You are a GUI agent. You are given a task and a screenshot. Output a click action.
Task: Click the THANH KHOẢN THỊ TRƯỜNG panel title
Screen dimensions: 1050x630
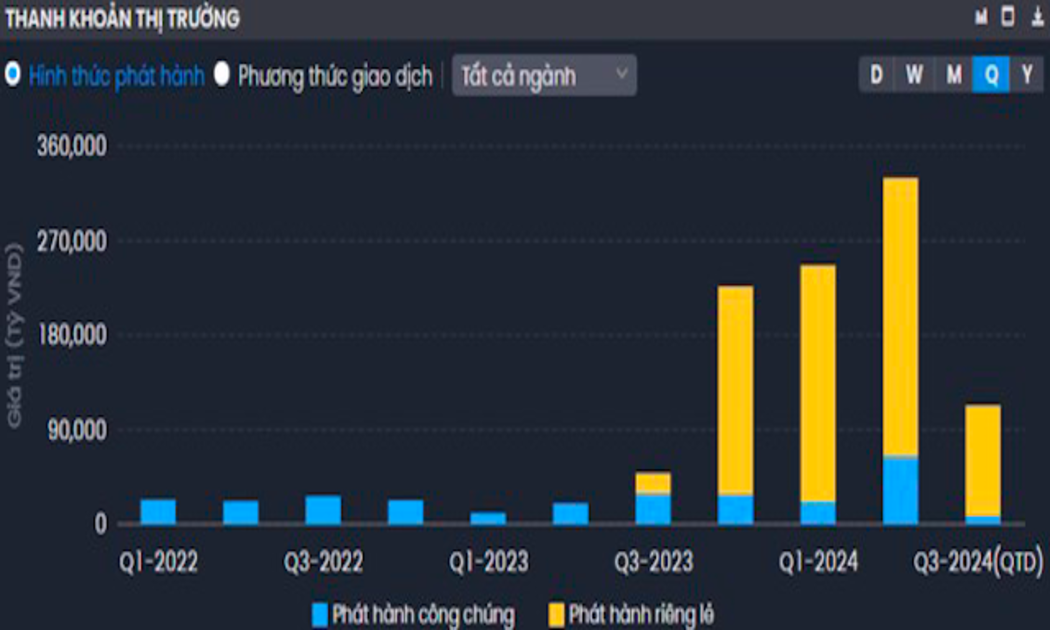click(x=122, y=18)
